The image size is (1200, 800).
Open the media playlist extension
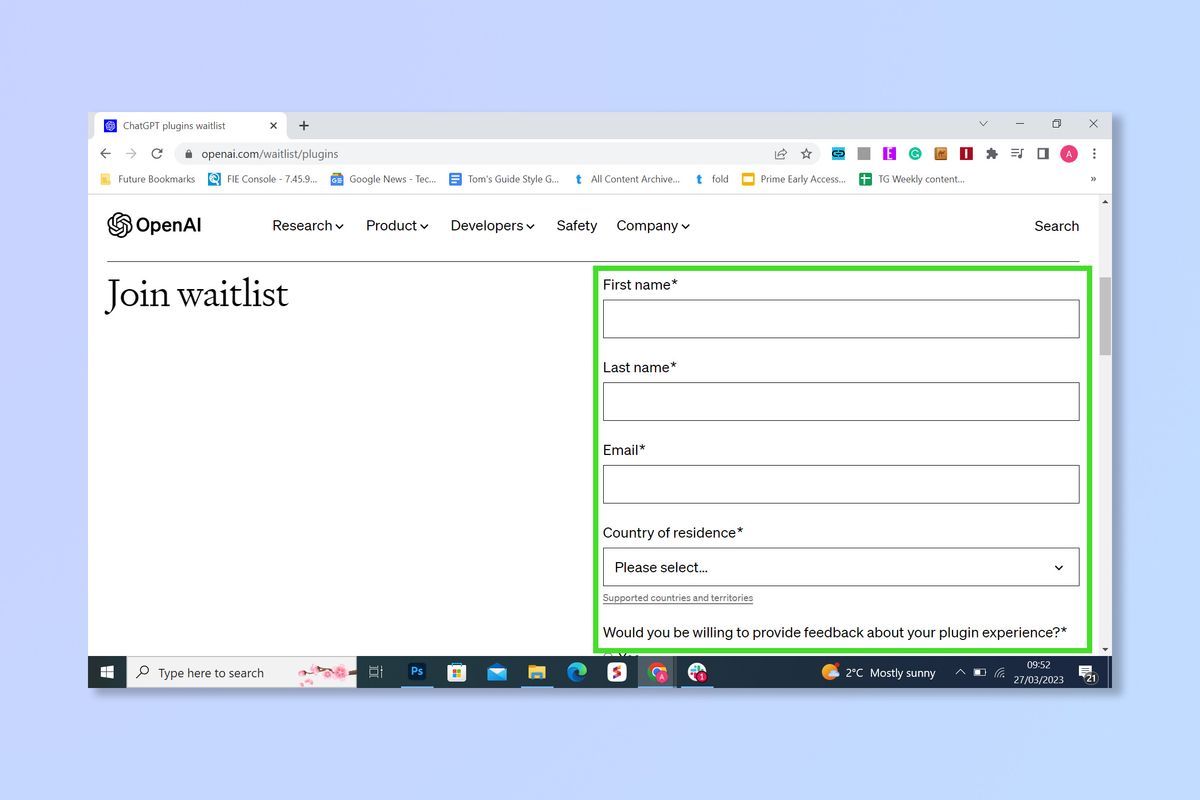point(1018,153)
